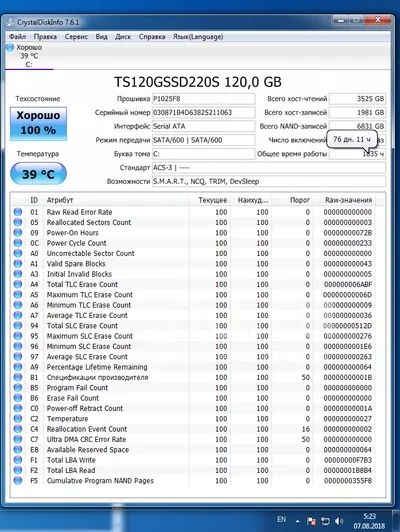
Task: Click the status icon for Reallocation Event Count
Action: pyautogui.click(x=18, y=429)
